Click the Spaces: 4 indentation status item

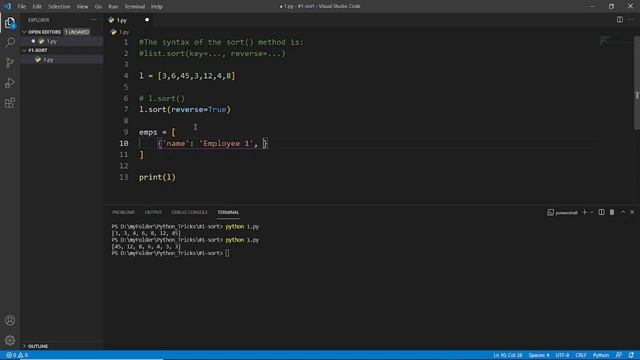[539, 355]
